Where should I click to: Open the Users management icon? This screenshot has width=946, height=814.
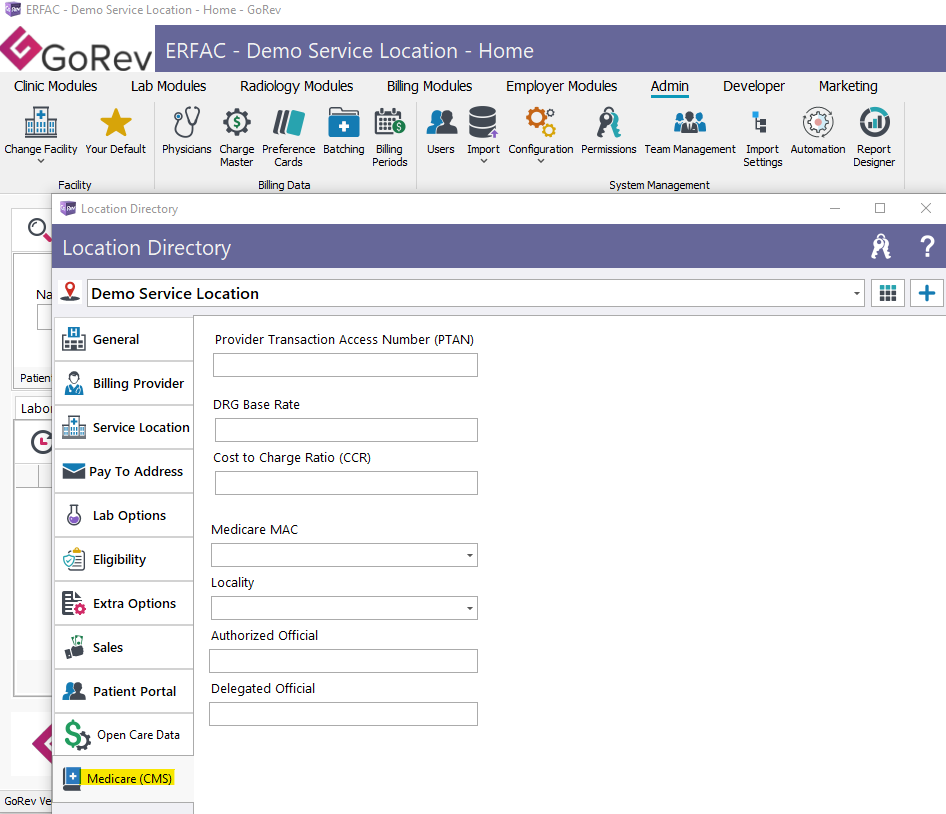pos(441,122)
